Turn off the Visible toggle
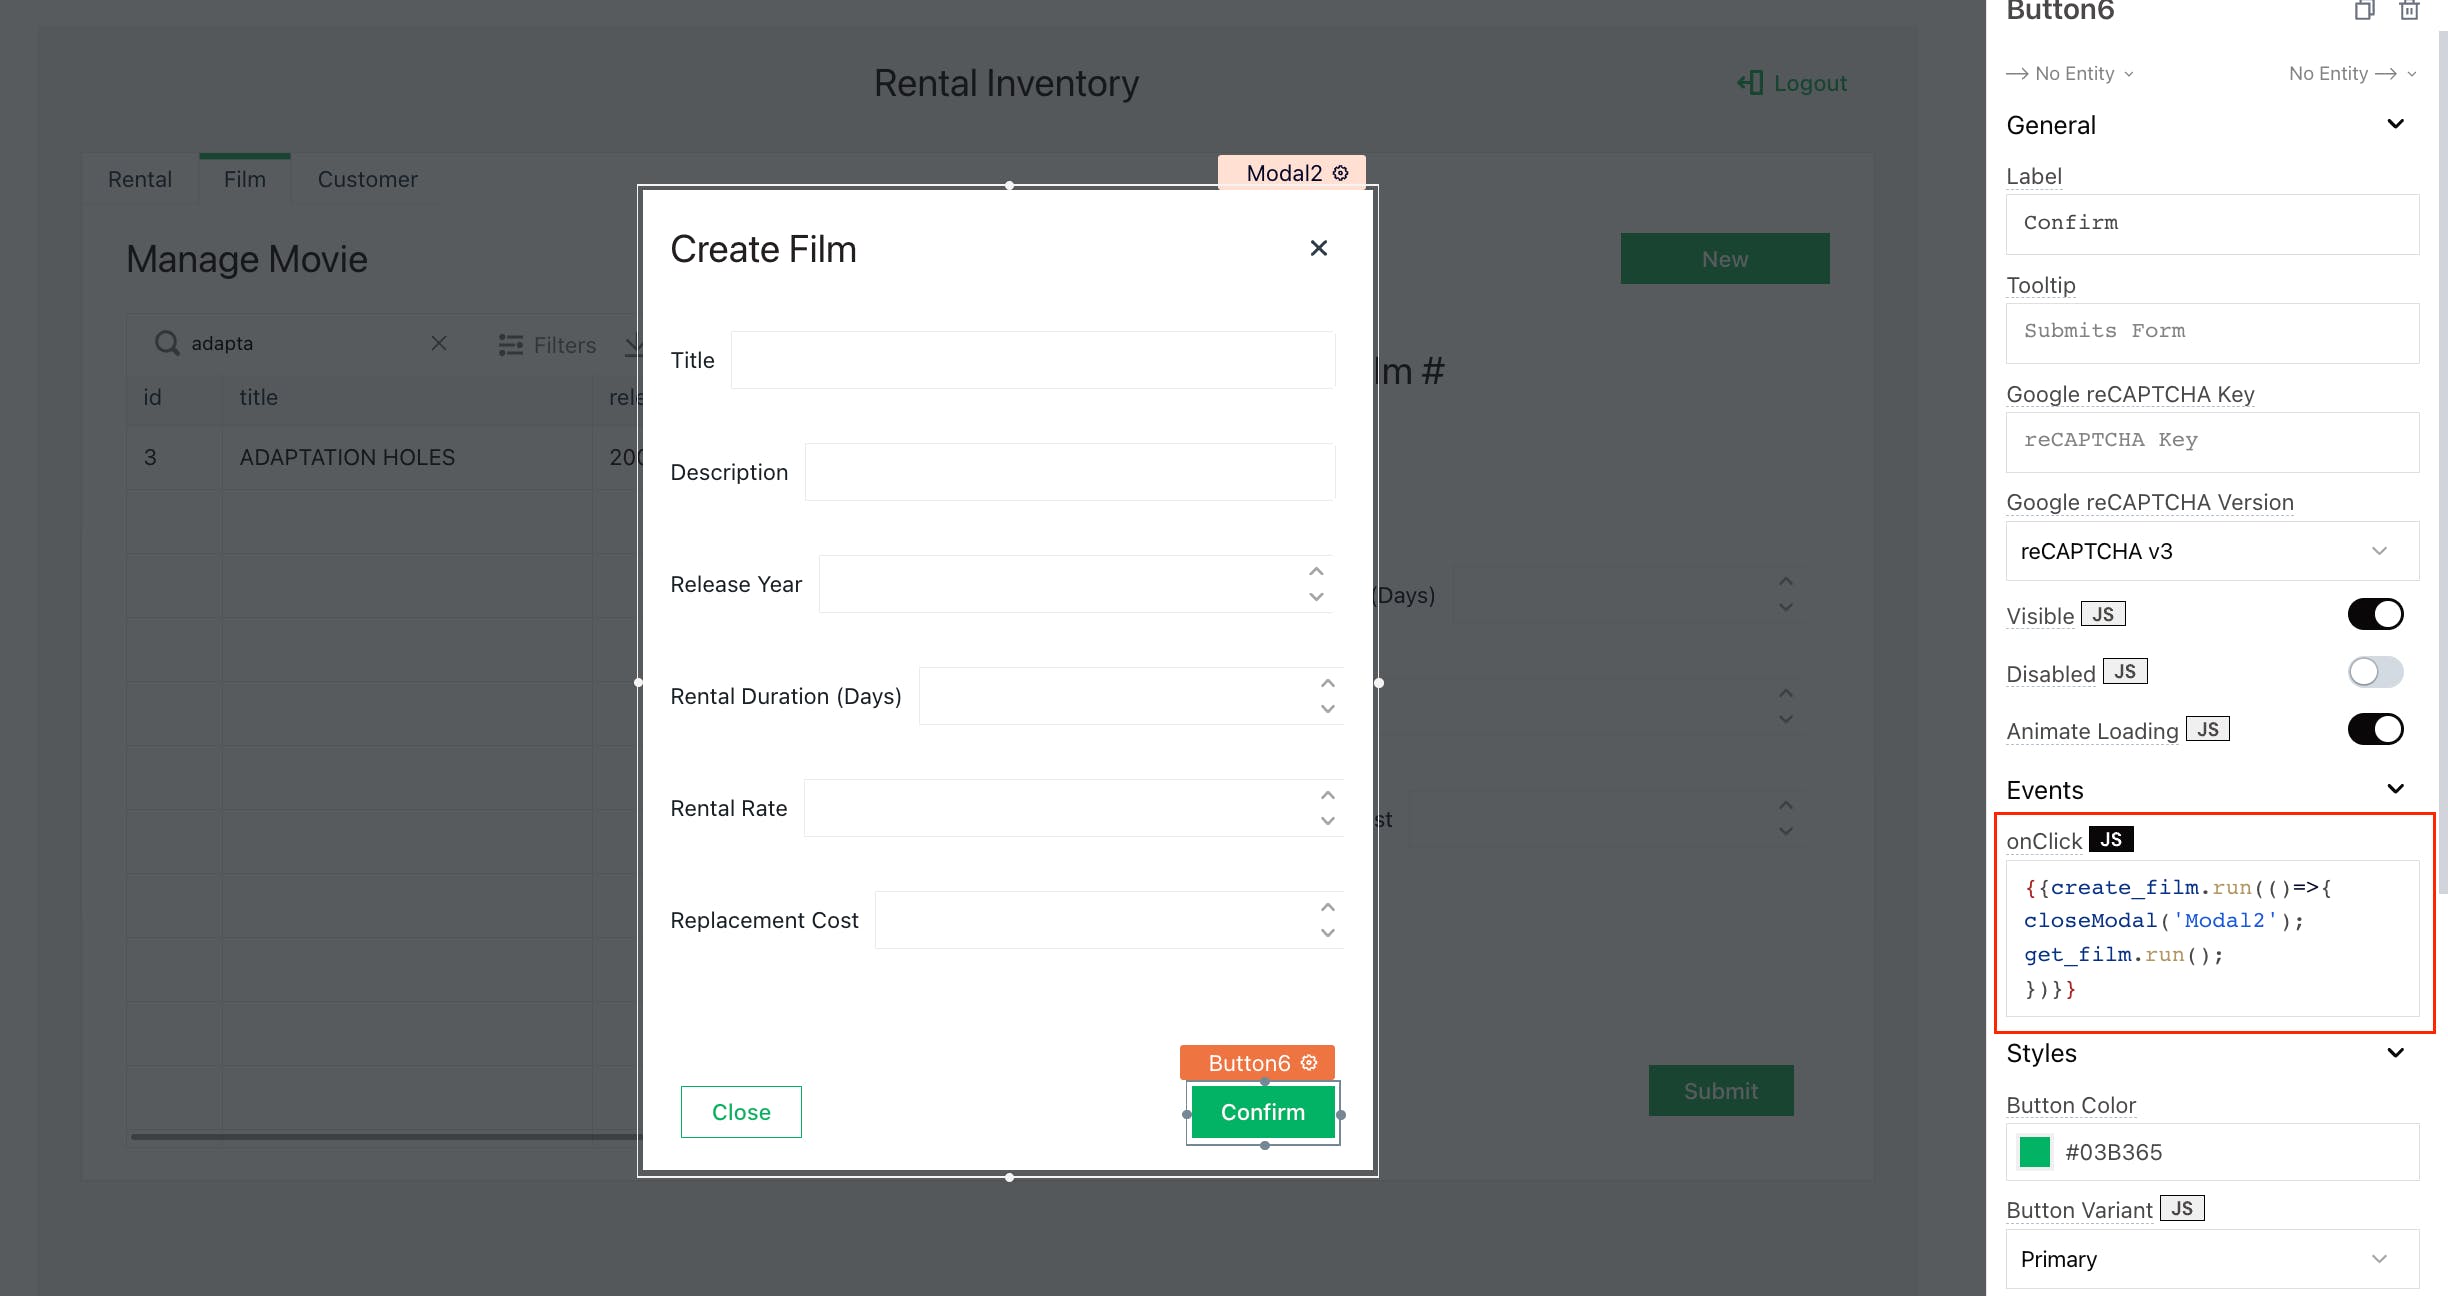The width and height of the screenshot is (2448, 1296). (x=2375, y=614)
